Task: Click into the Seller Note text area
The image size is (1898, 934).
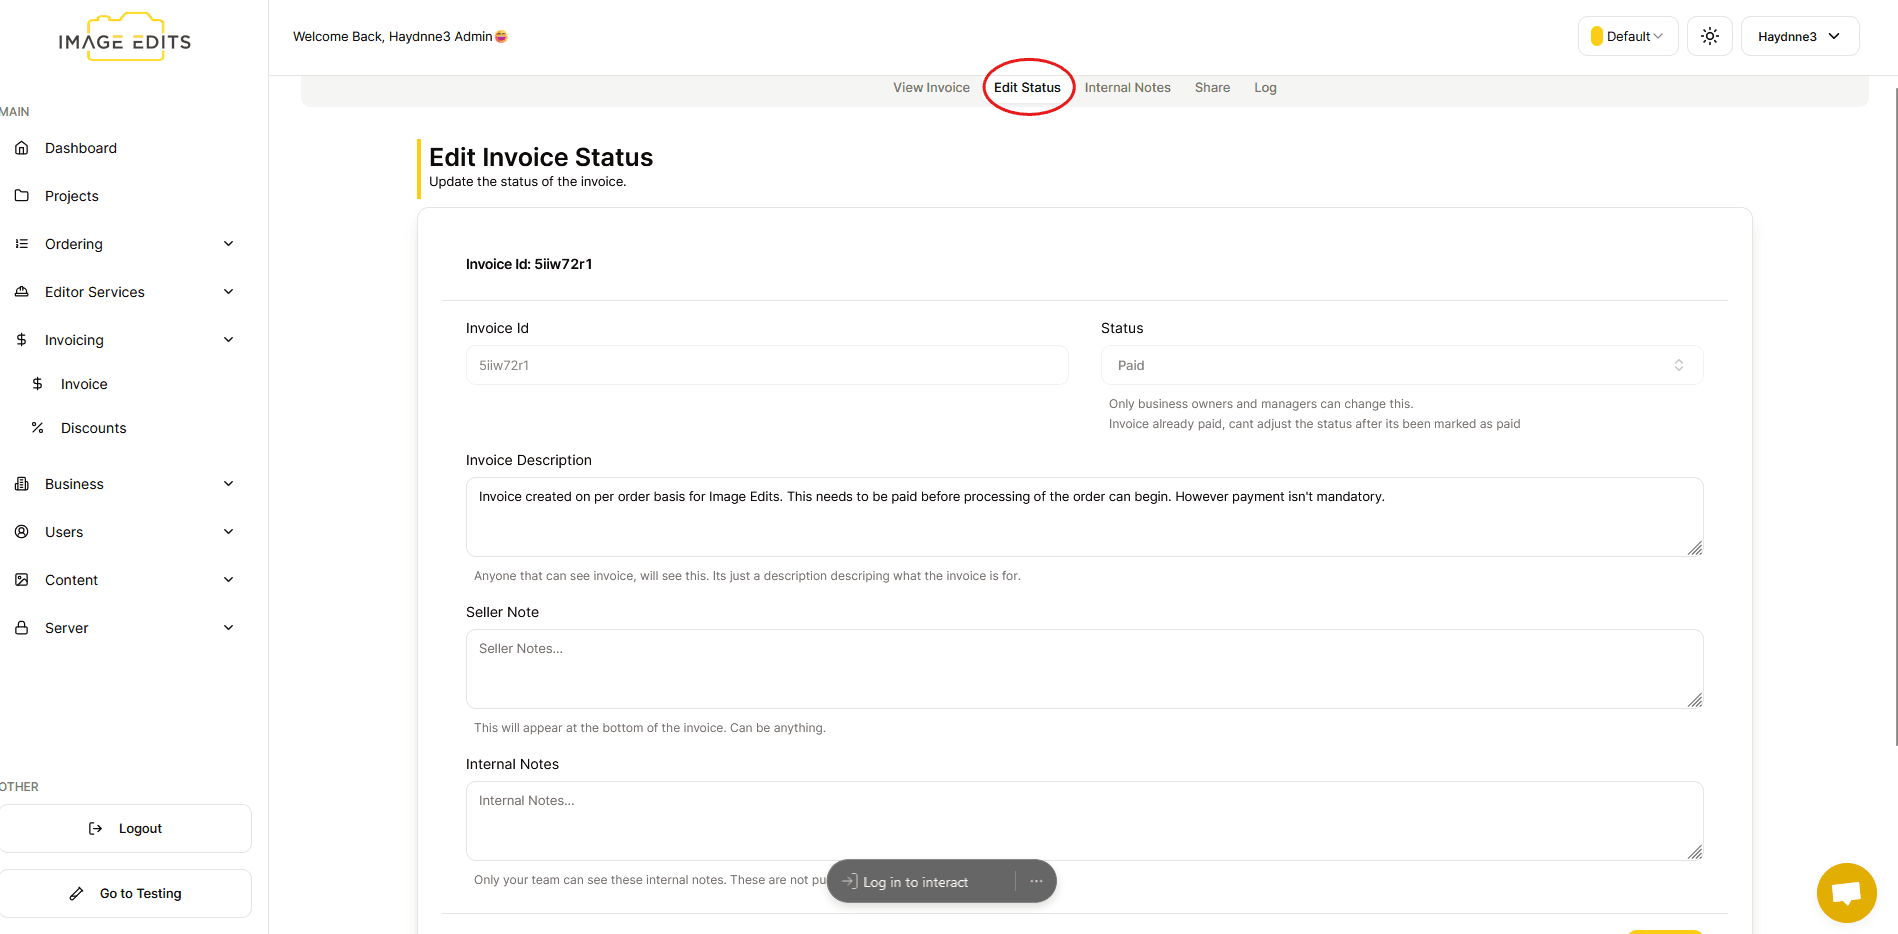Action: click(x=1084, y=668)
